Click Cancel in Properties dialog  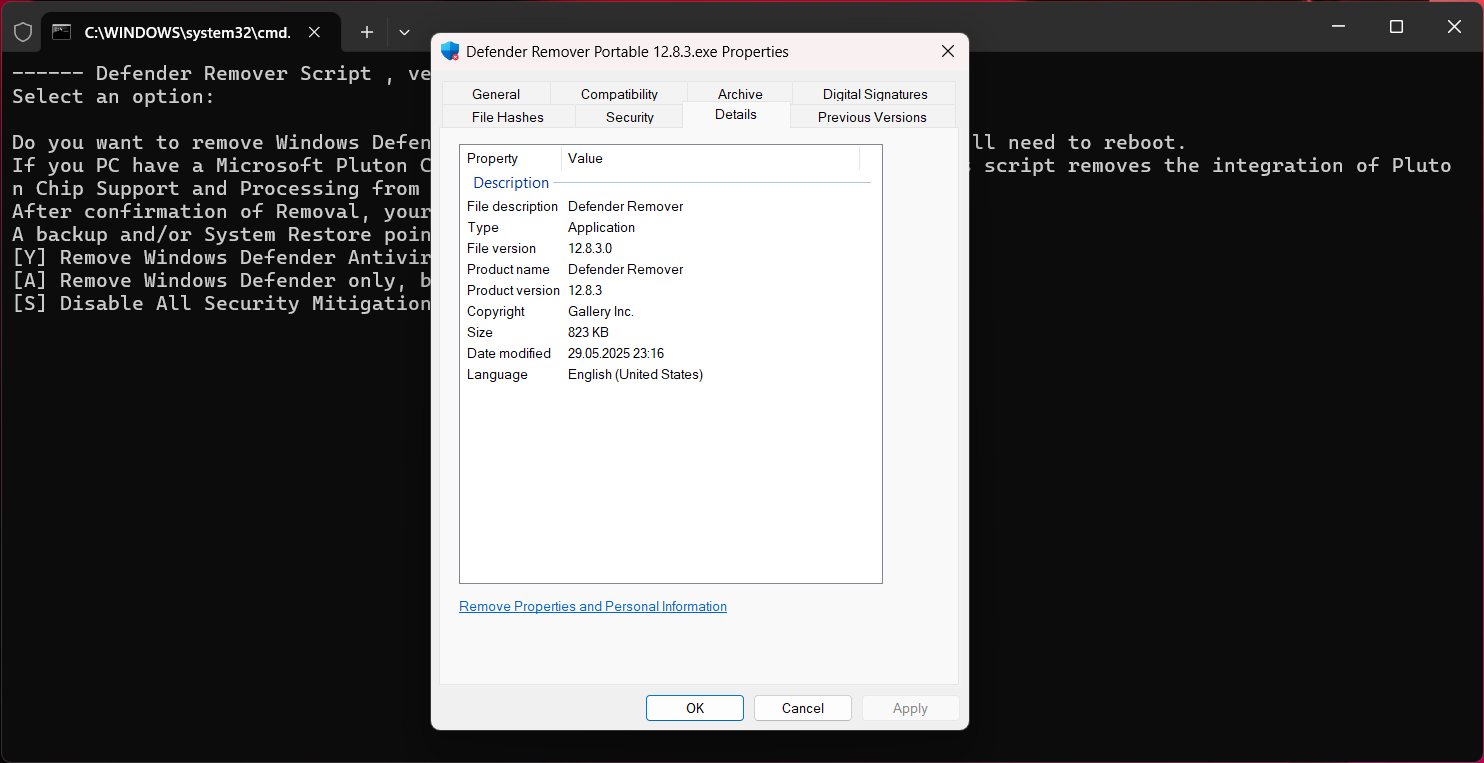(x=803, y=708)
